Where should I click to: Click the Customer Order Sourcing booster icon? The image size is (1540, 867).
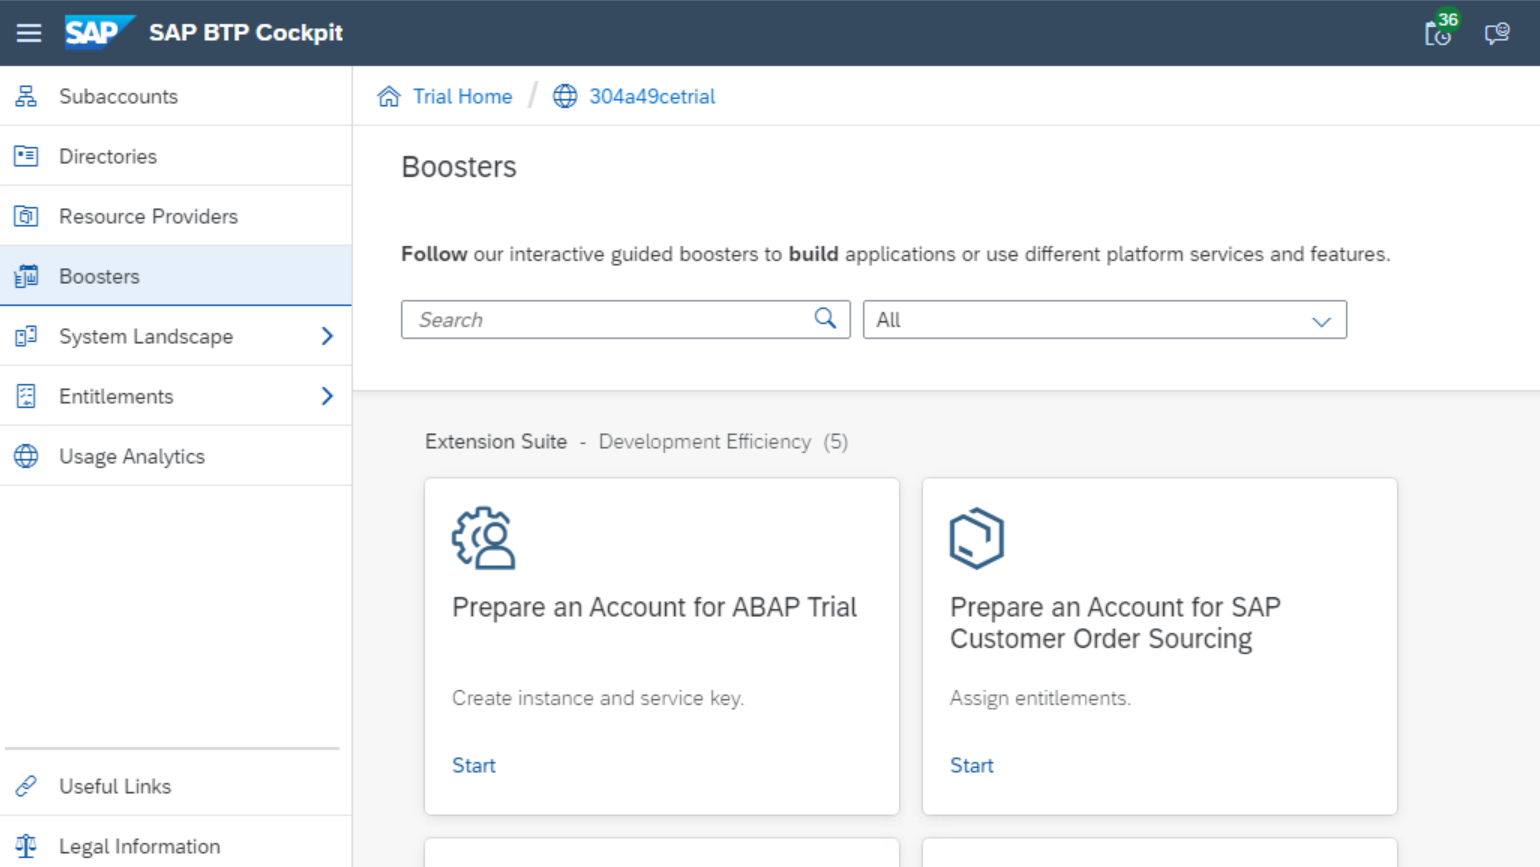tap(976, 538)
